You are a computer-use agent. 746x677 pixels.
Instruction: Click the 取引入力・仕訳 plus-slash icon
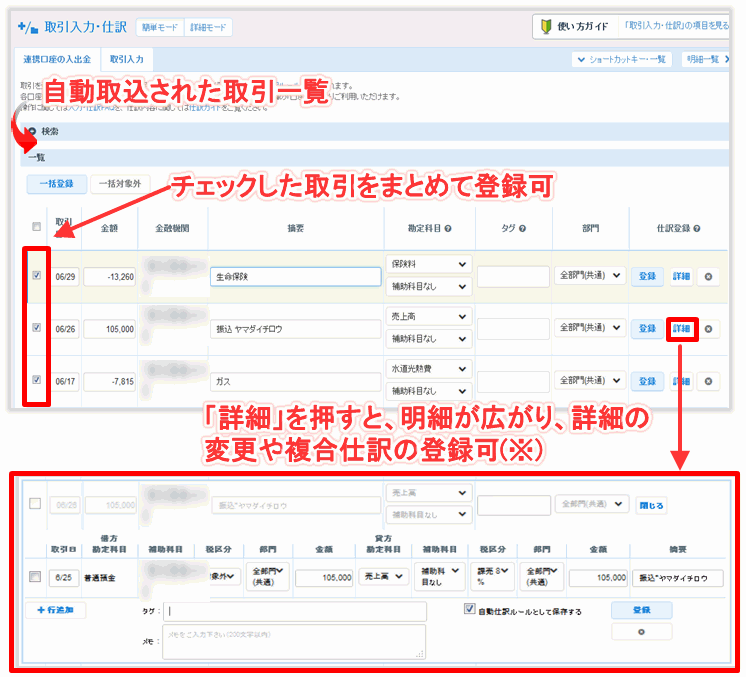28,28
